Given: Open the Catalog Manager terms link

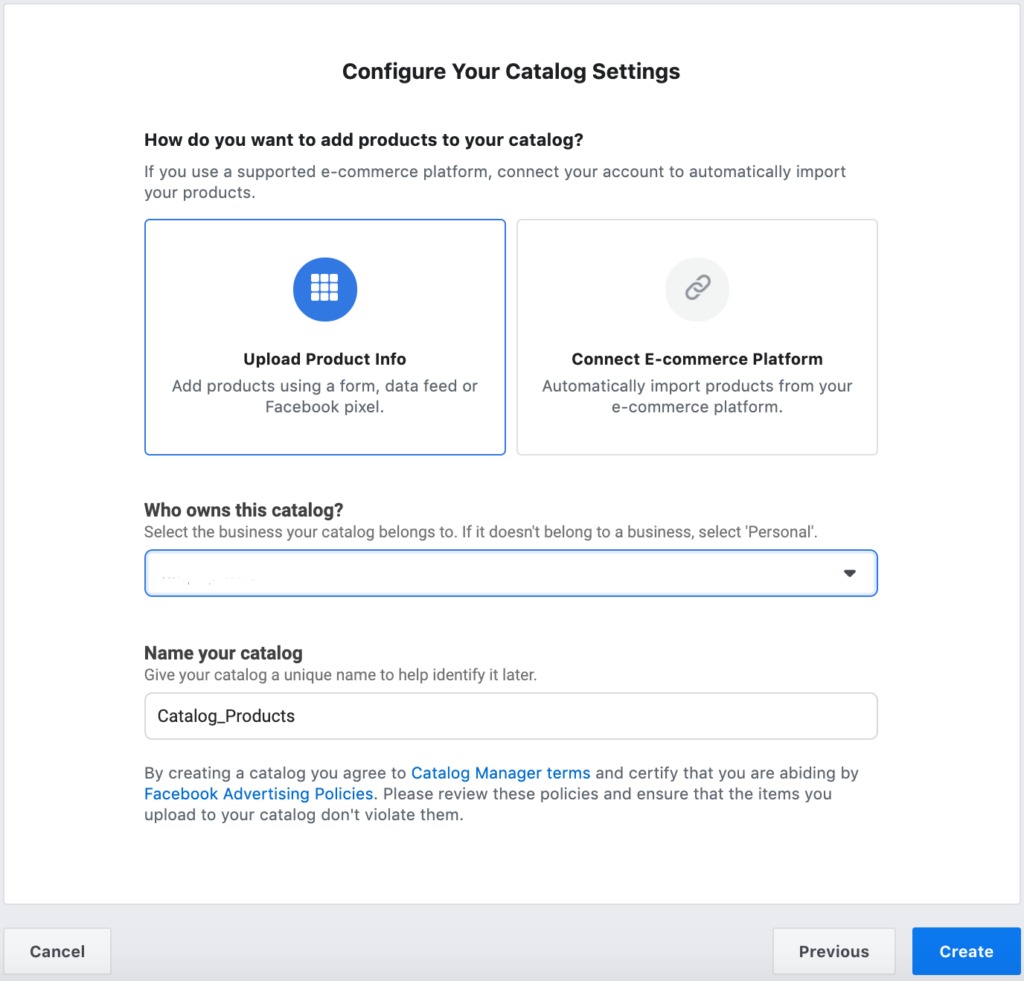Looking at the screenshot, I should pyautogui.click(x=500, y=772).
